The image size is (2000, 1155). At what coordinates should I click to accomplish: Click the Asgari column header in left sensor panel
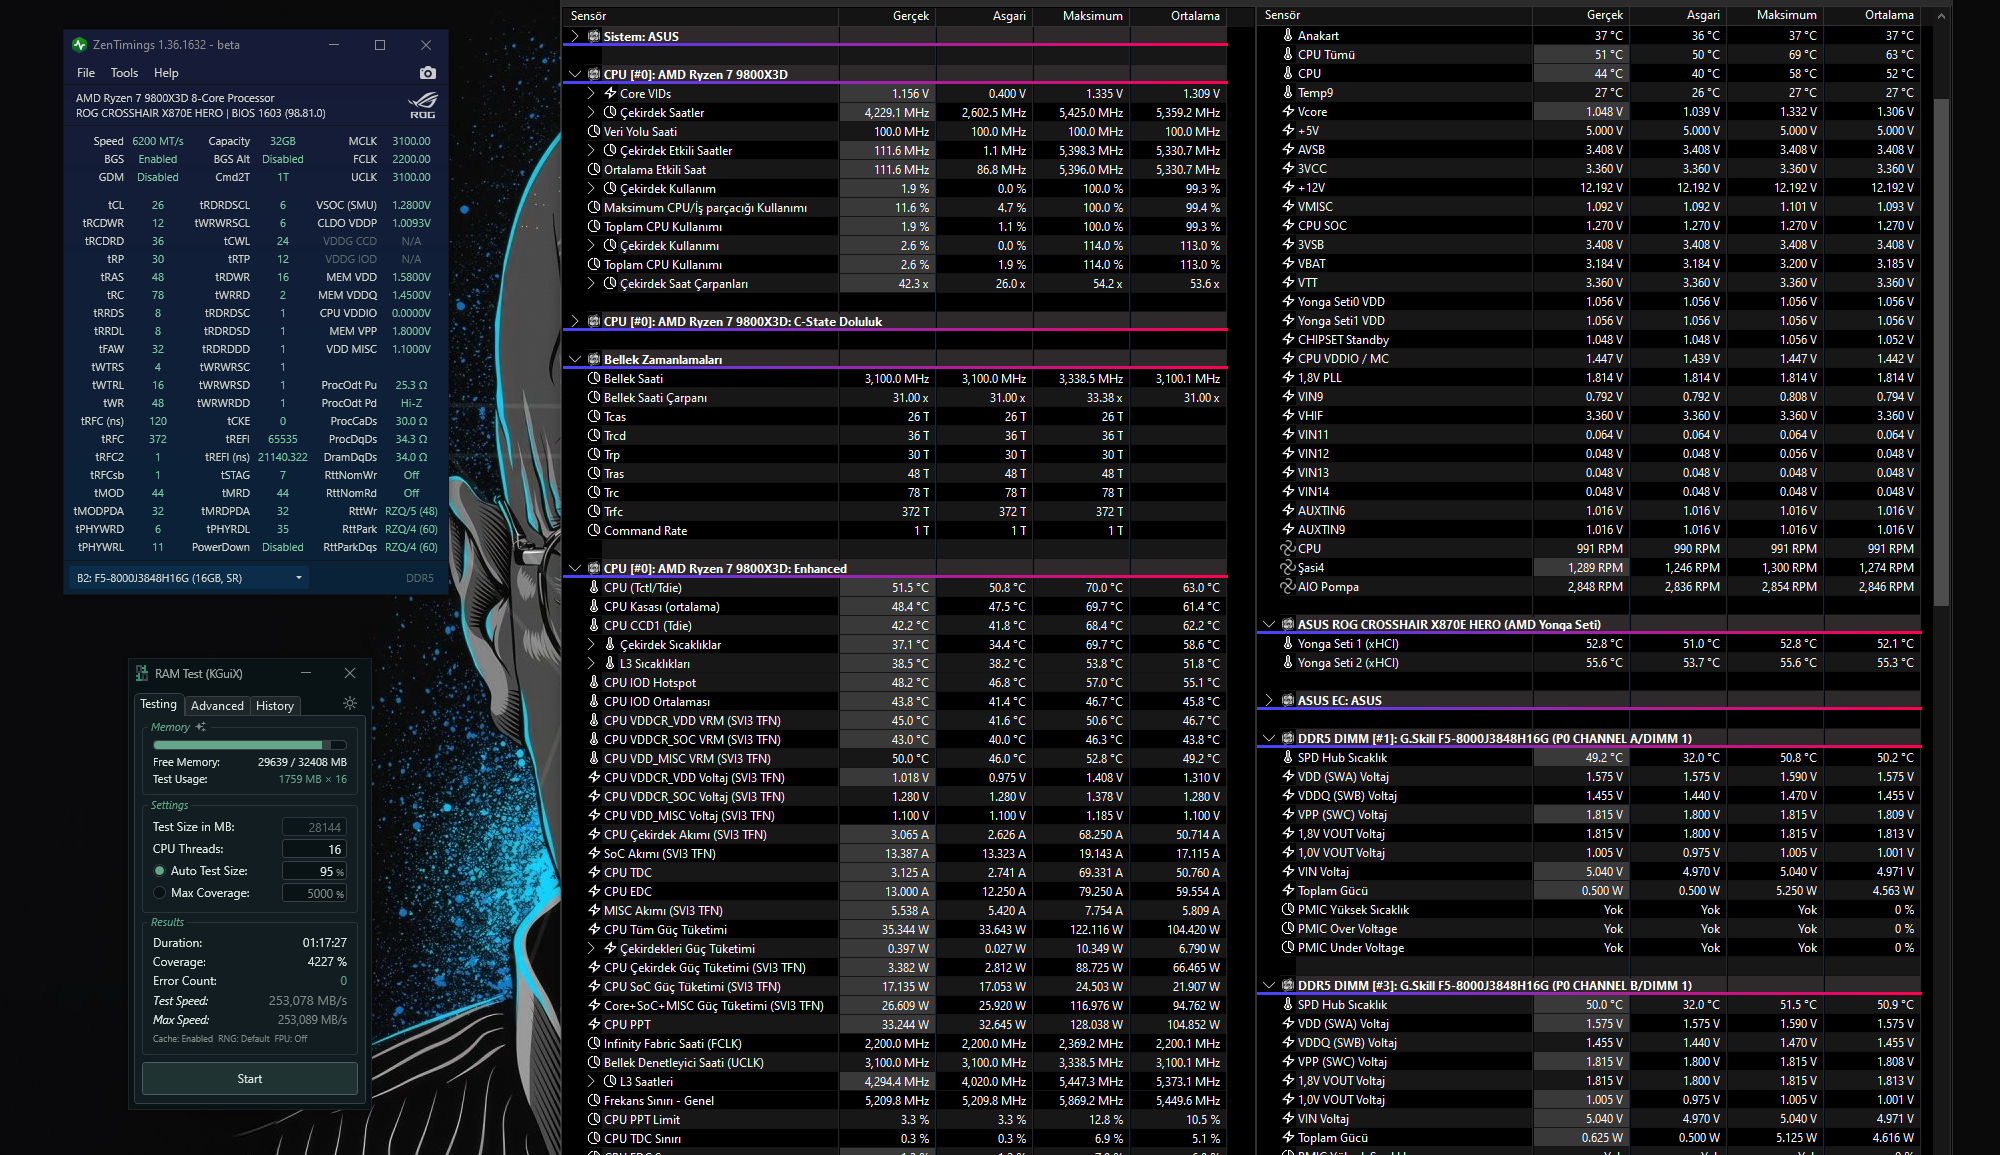tap(984, 16)
